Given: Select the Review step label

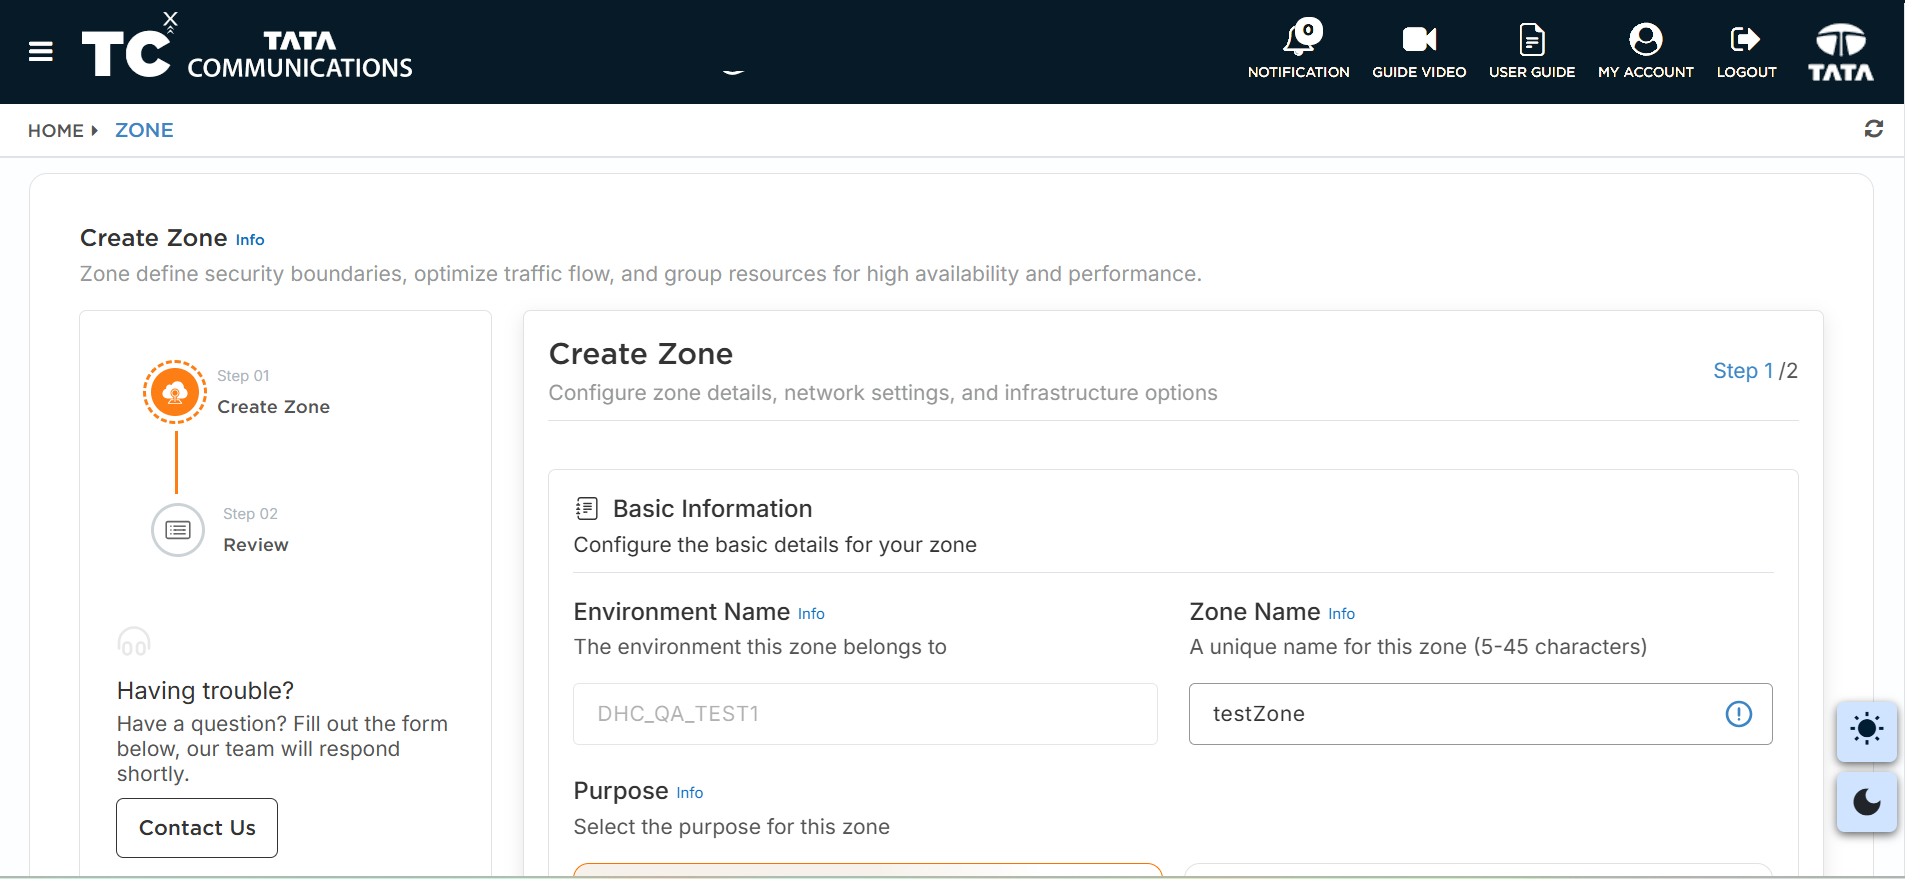Looking at the screenshot, I should click(256, 545).
